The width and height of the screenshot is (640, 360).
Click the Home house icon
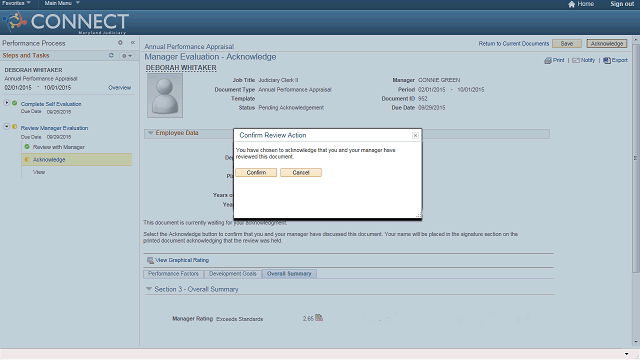(571, 4)
